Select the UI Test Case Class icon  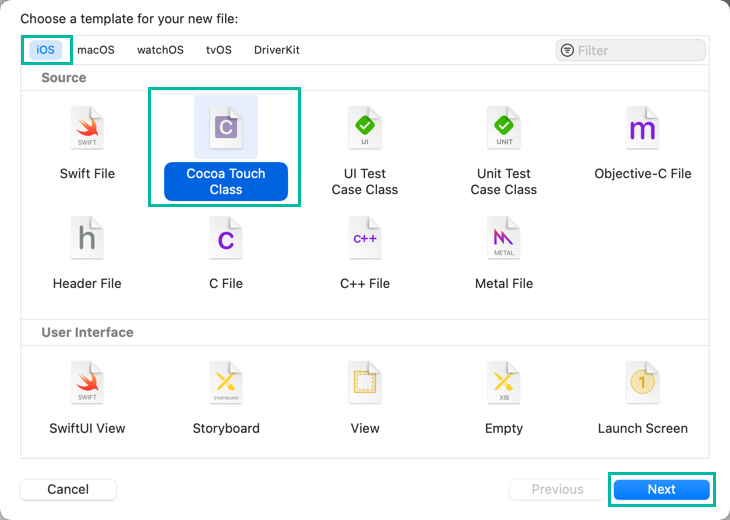pos(365,128)
